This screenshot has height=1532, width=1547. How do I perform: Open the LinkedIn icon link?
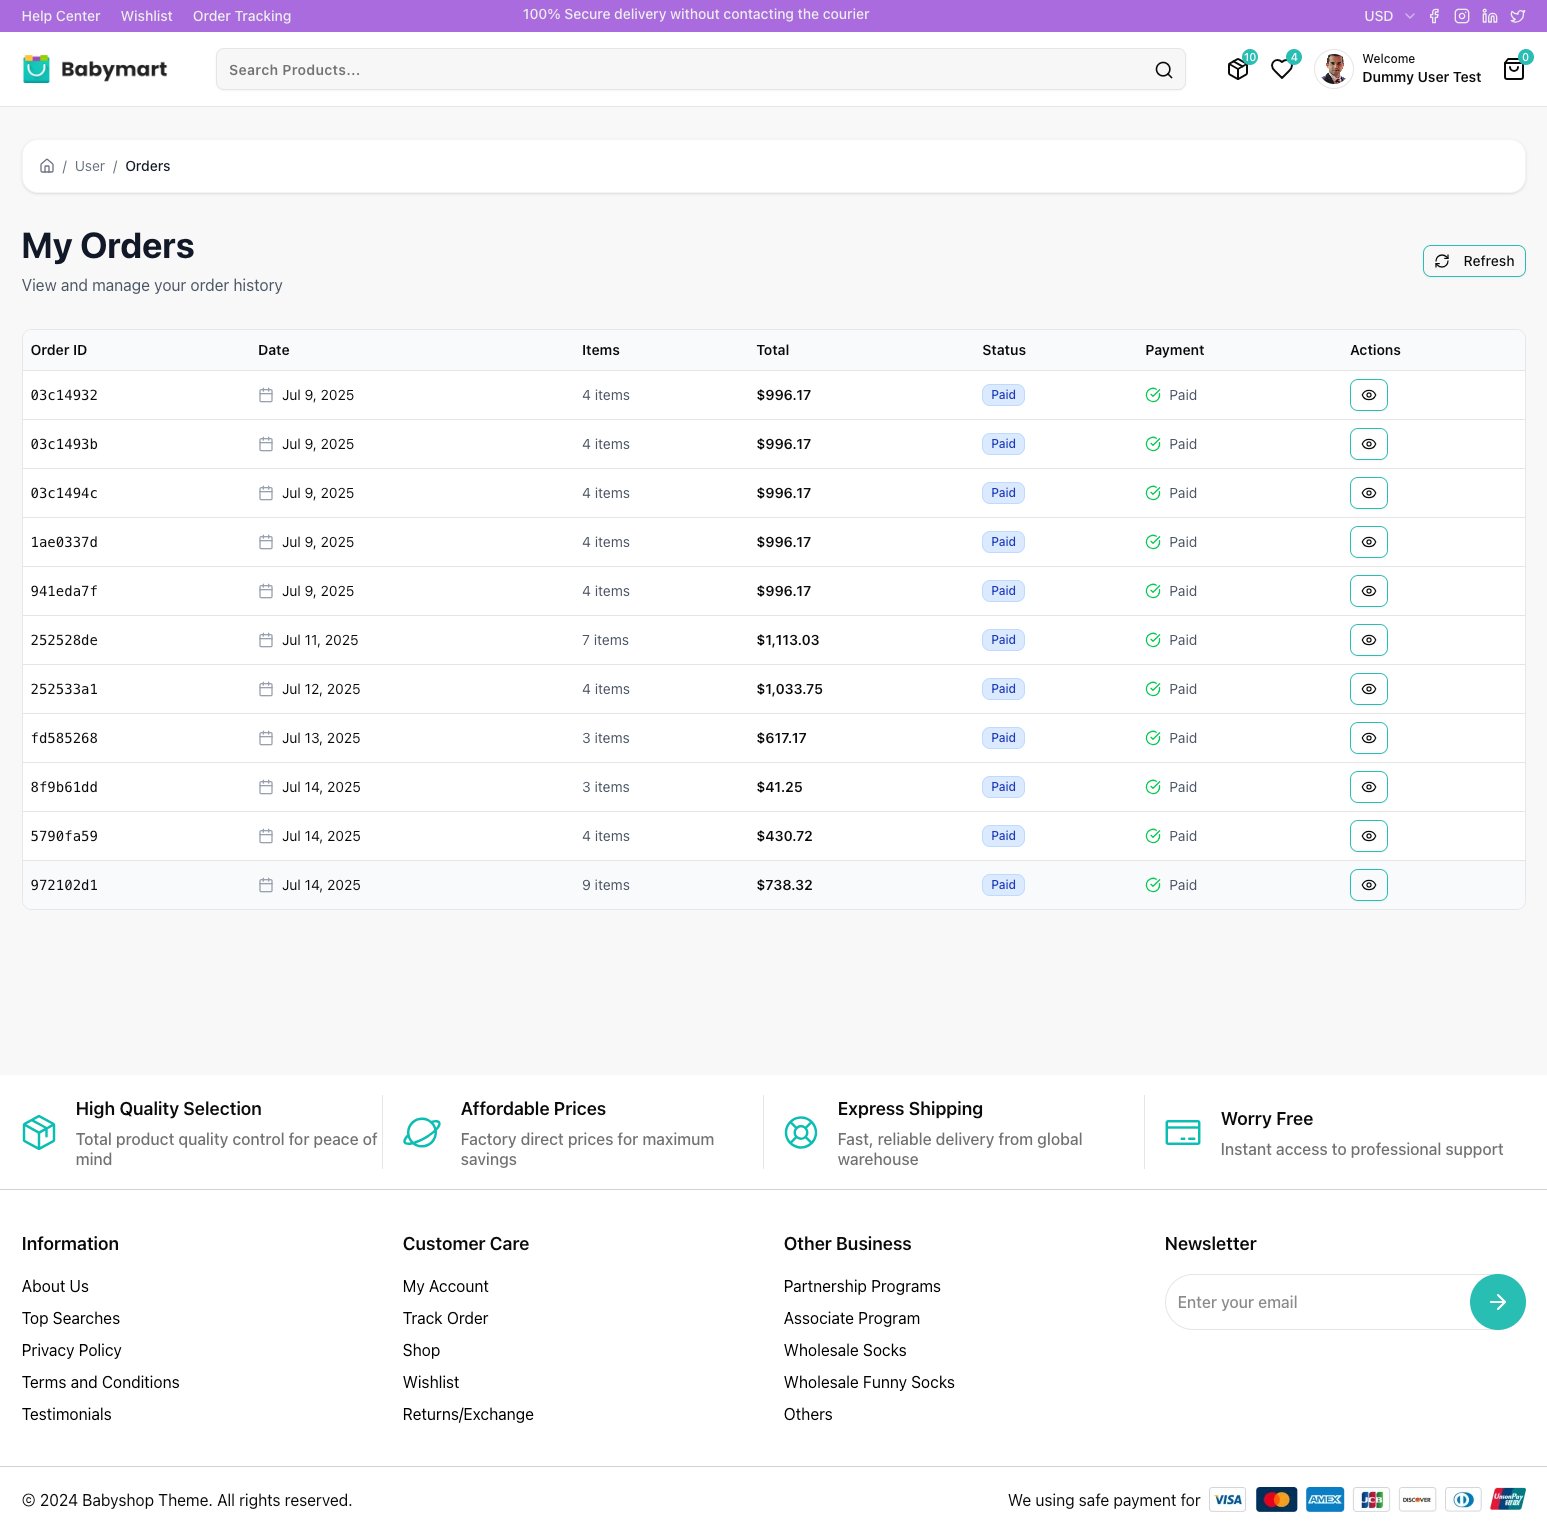pos(1490,16)
